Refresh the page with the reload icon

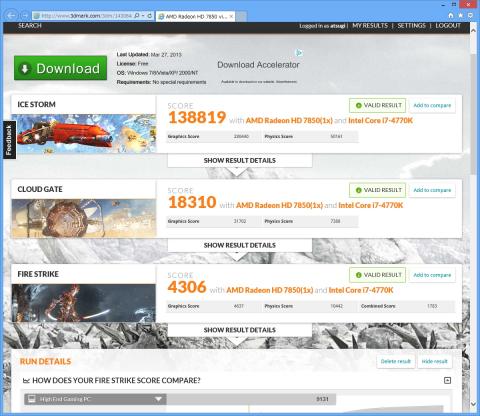click(x=150, y=16)
